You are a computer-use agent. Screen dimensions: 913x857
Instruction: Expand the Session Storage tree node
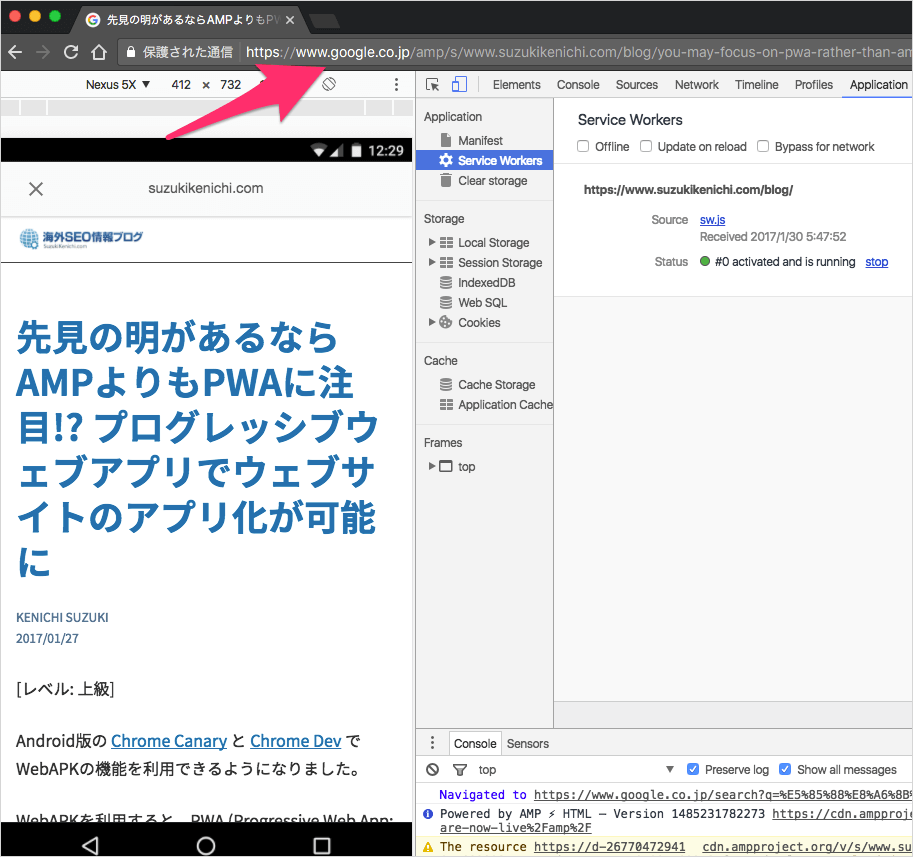tap(431, 262)
